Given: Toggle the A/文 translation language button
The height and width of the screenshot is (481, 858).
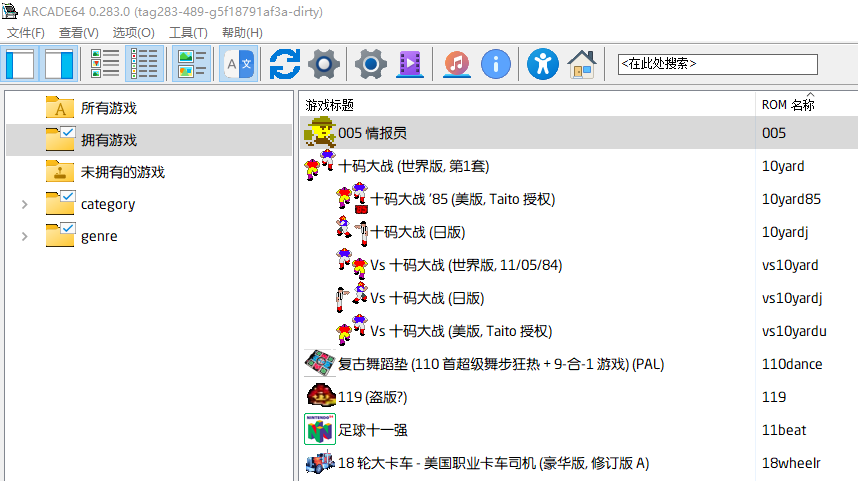Looking at the screenshot, I should click(x=239, y=64).
